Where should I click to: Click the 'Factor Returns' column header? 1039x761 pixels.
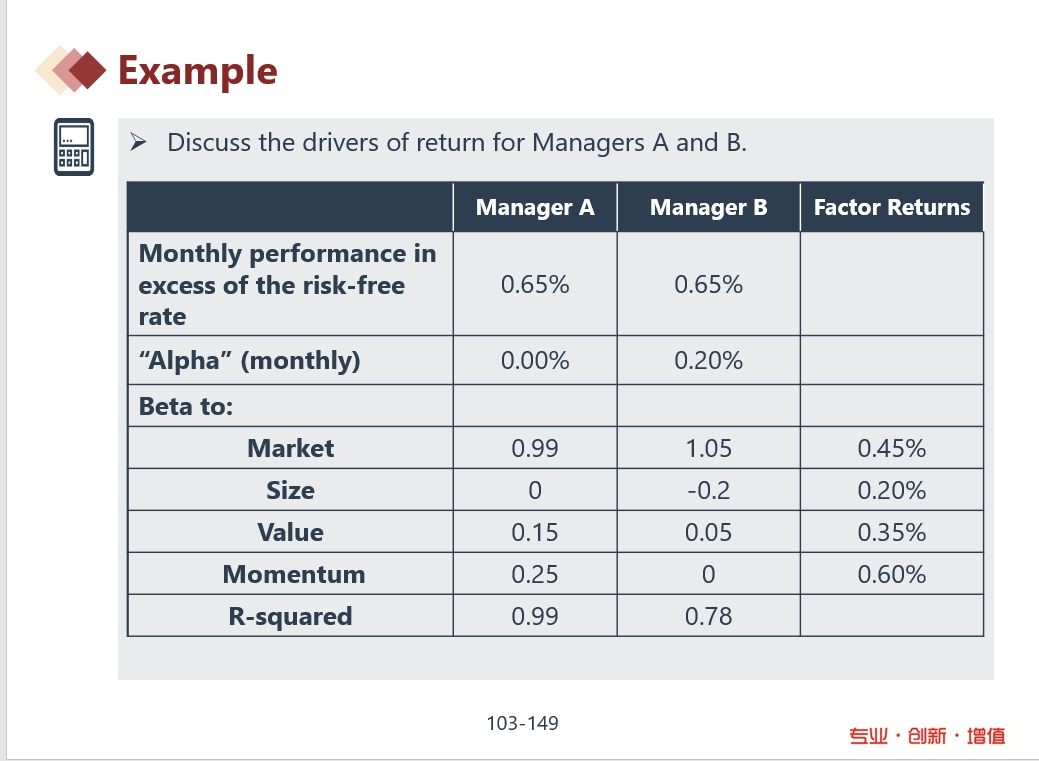[x=891, y=207]
